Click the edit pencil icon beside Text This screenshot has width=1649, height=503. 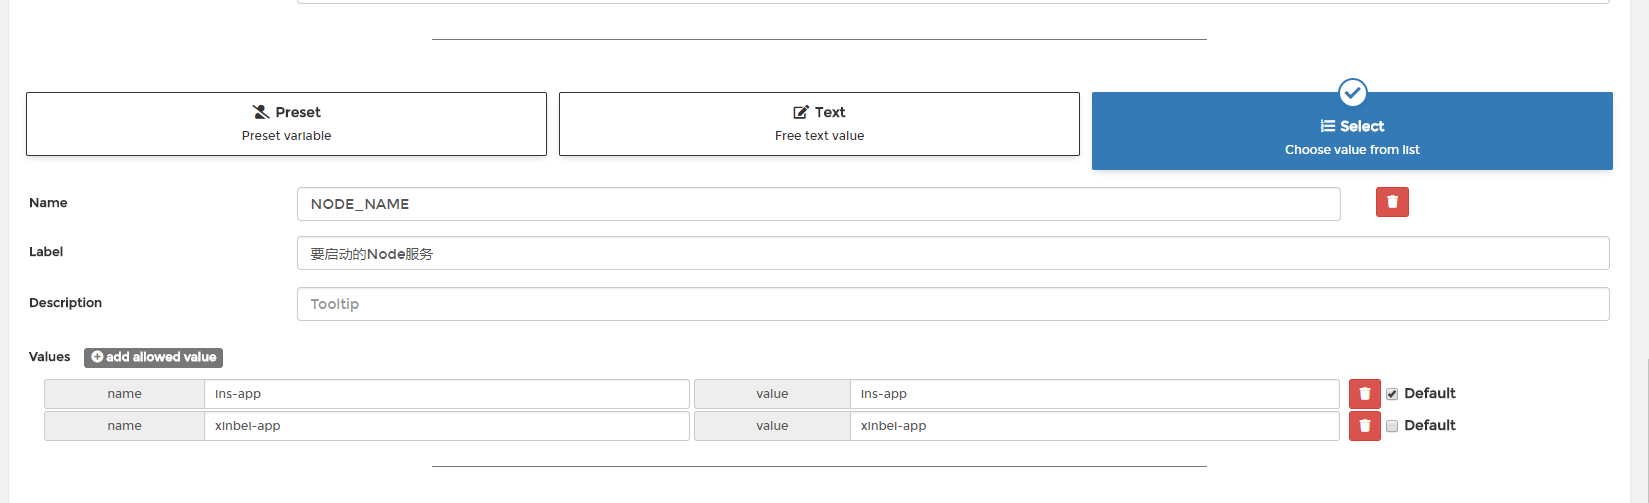coord(801,112)
